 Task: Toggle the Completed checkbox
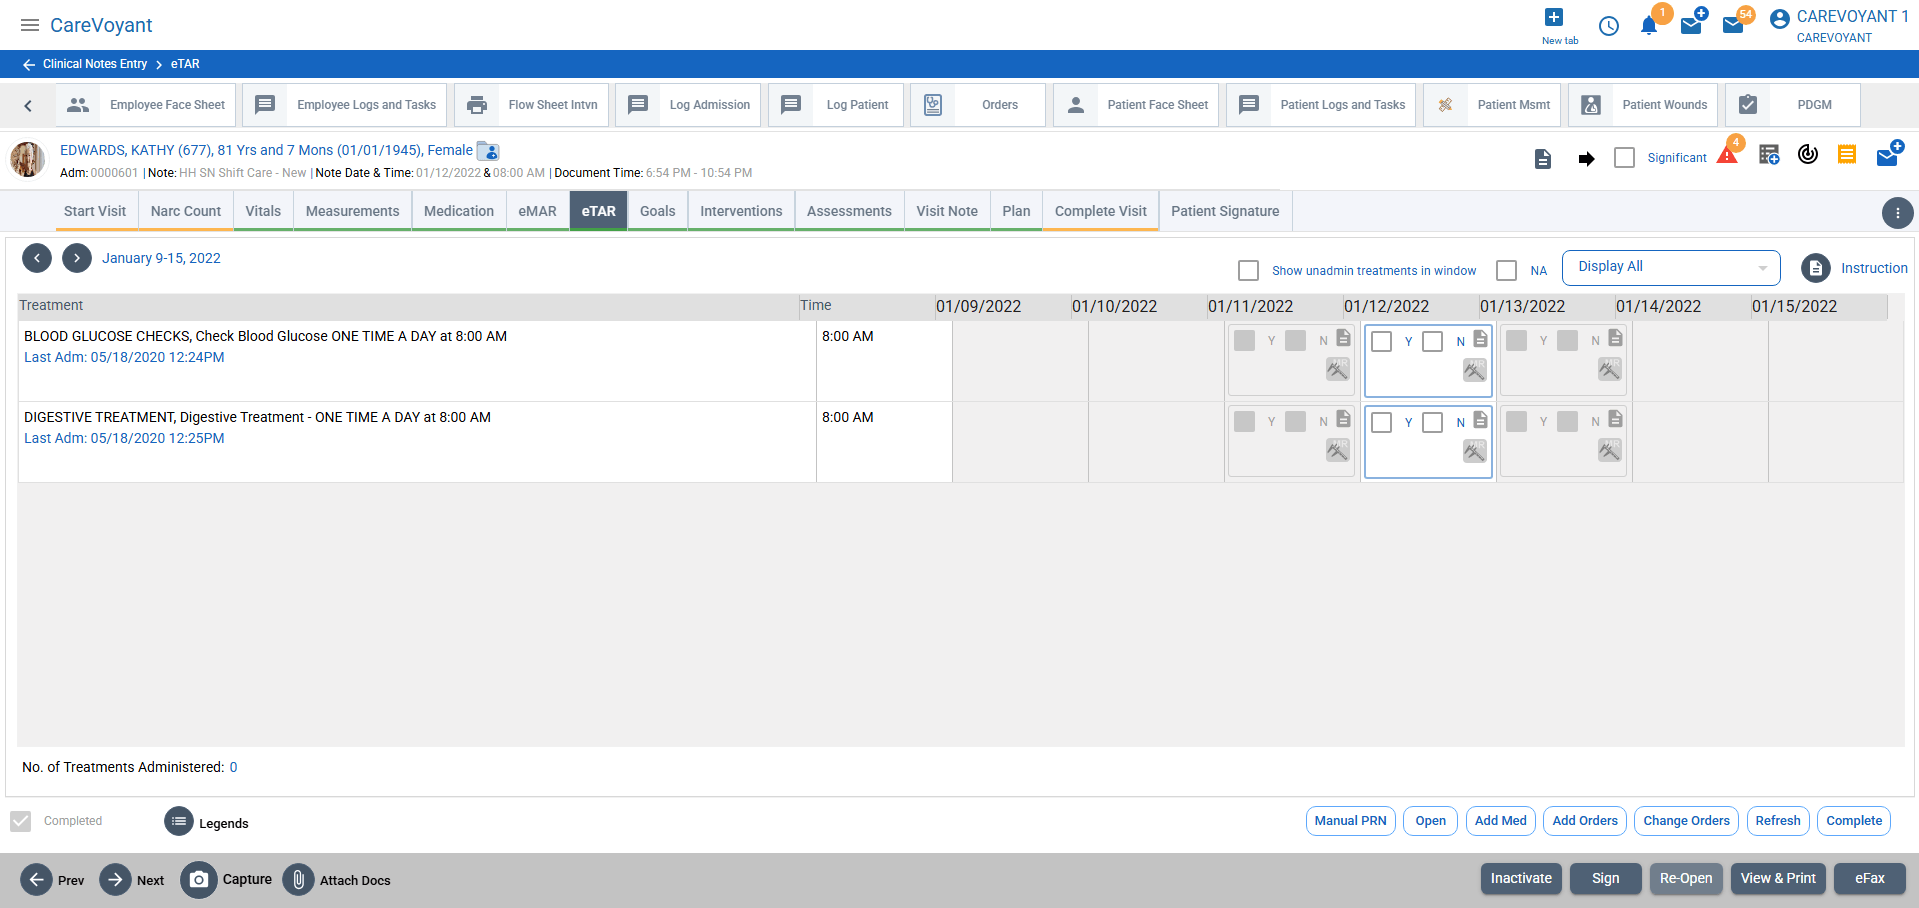point(21,821)
